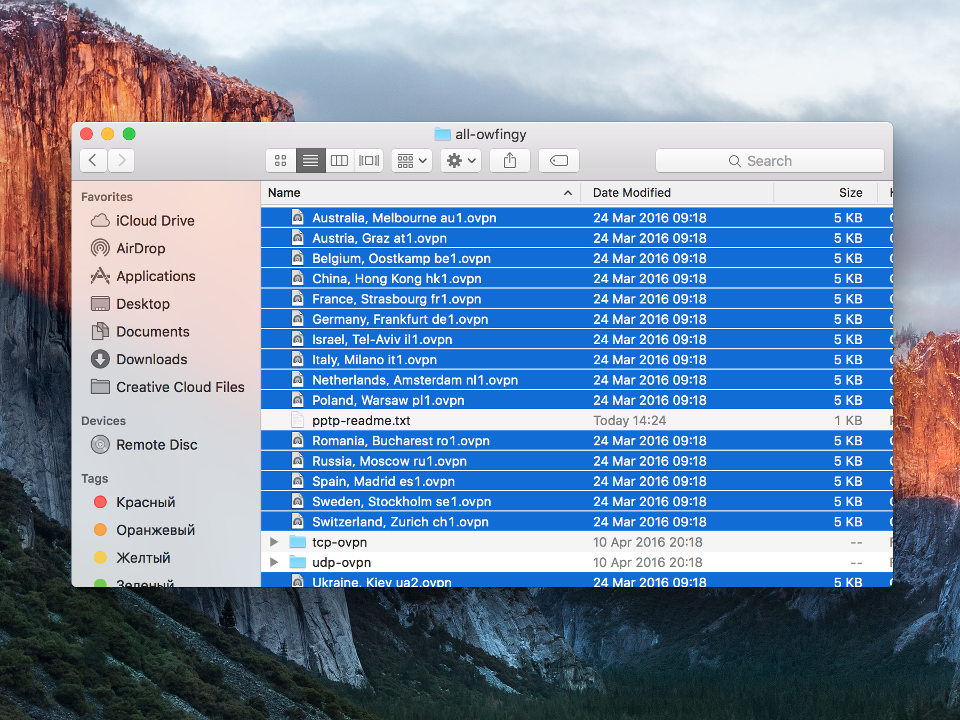The image size is (960, 720).
Task: Select the udp-ovpn folder name
Action: pos(341,562)
